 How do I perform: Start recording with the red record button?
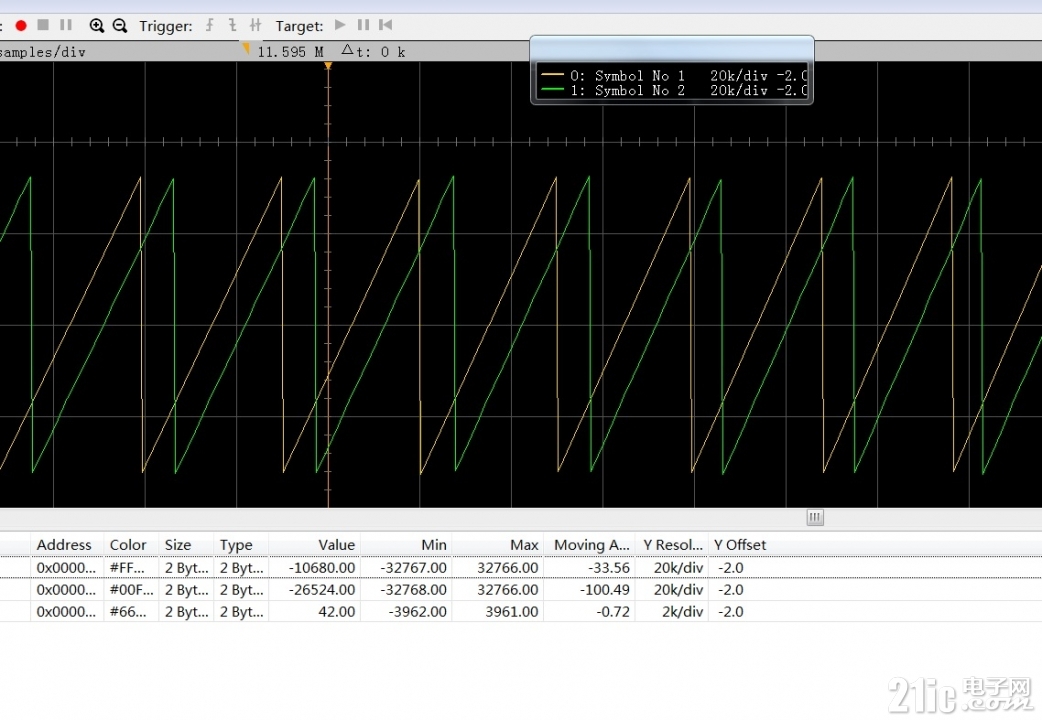(21, 25)
